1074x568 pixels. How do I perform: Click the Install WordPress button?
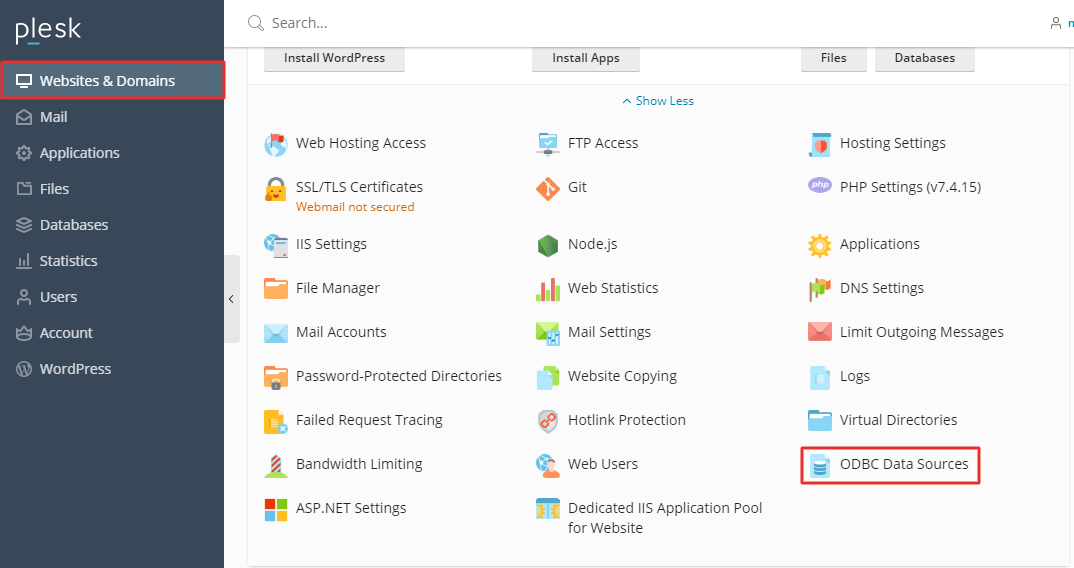pos(334,58)
